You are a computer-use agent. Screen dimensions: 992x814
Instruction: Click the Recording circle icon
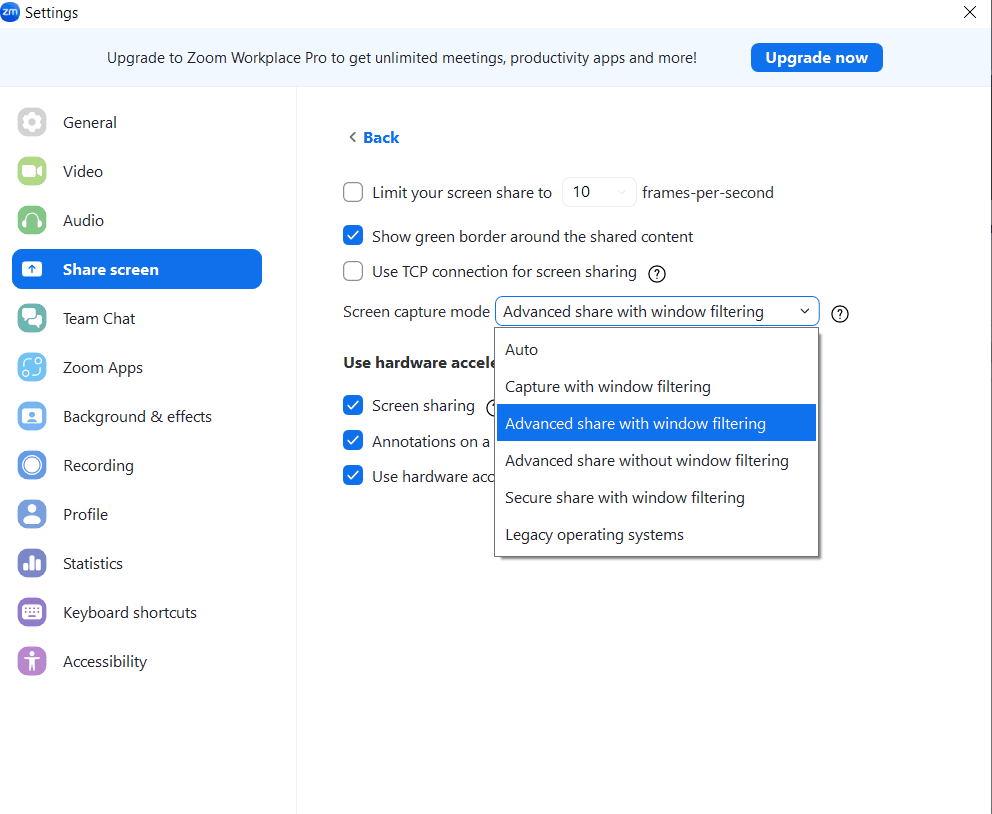pyautogui.click(x=32, y=465)
